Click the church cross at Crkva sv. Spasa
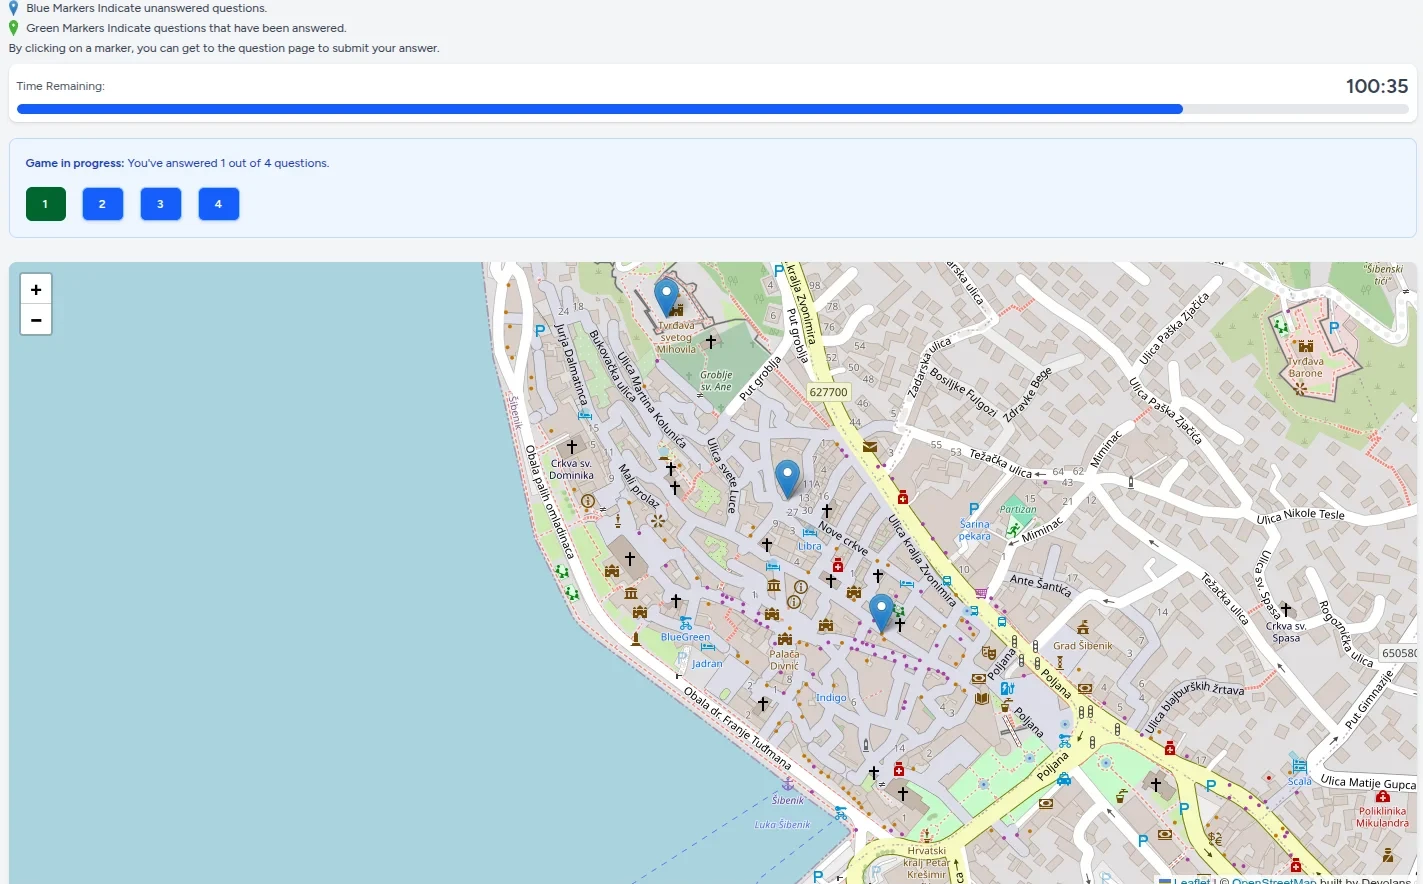 click(x=1286, y=610)
